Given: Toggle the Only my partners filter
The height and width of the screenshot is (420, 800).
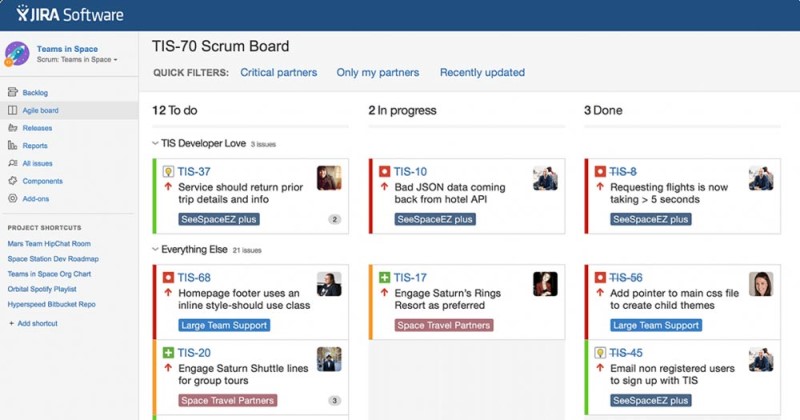Looking at the screenshot, I should [378, 72].
